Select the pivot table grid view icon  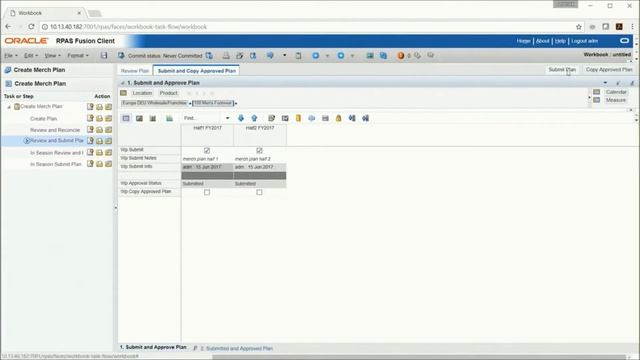pyautogui.click(x=126, y=118)
